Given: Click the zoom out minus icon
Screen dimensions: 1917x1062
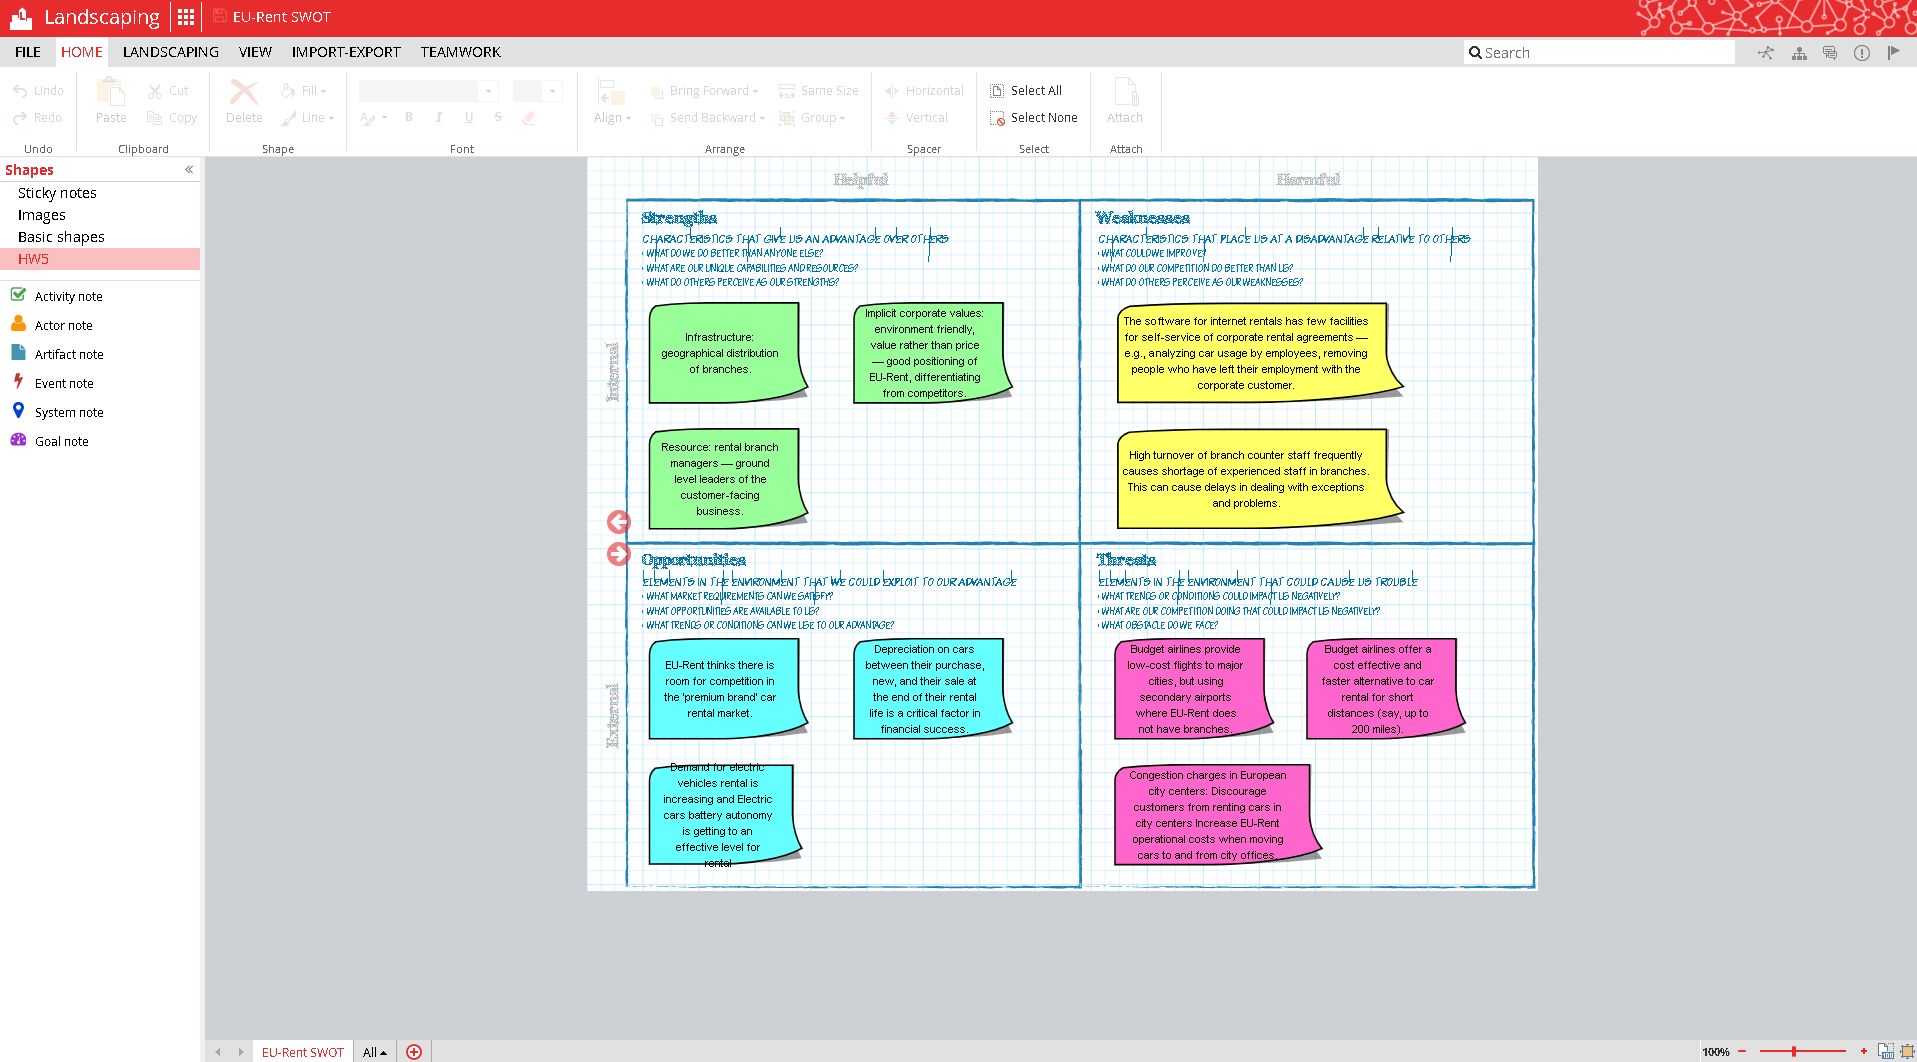Looking at the screenshot, I should tap(1742, 1052).
